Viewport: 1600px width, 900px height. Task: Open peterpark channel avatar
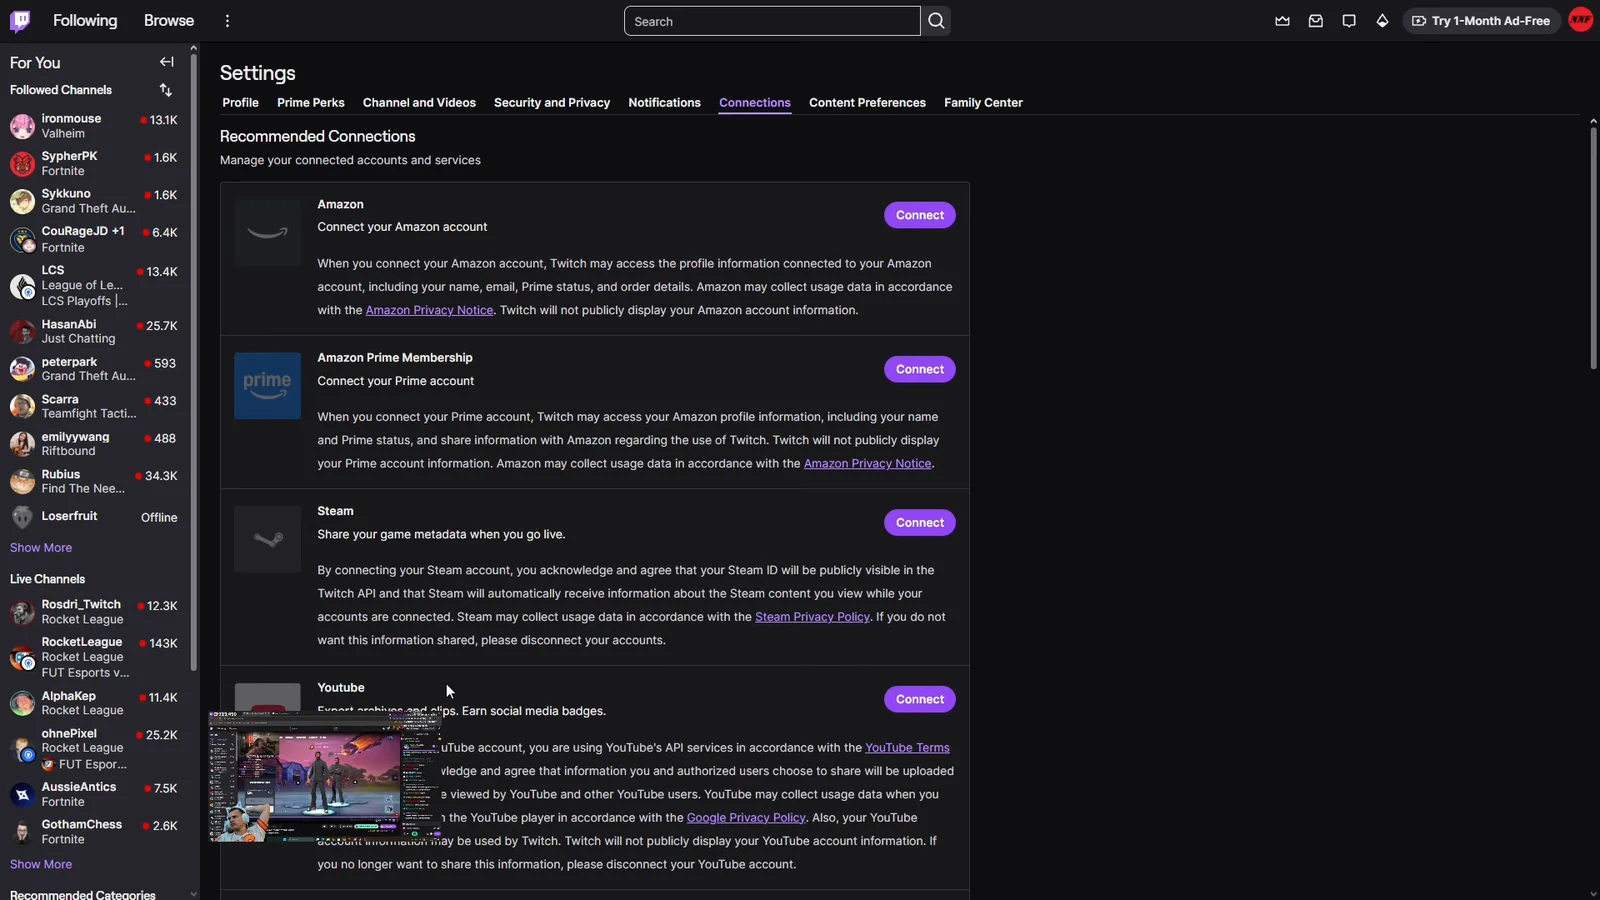click(x=22, y=369)
